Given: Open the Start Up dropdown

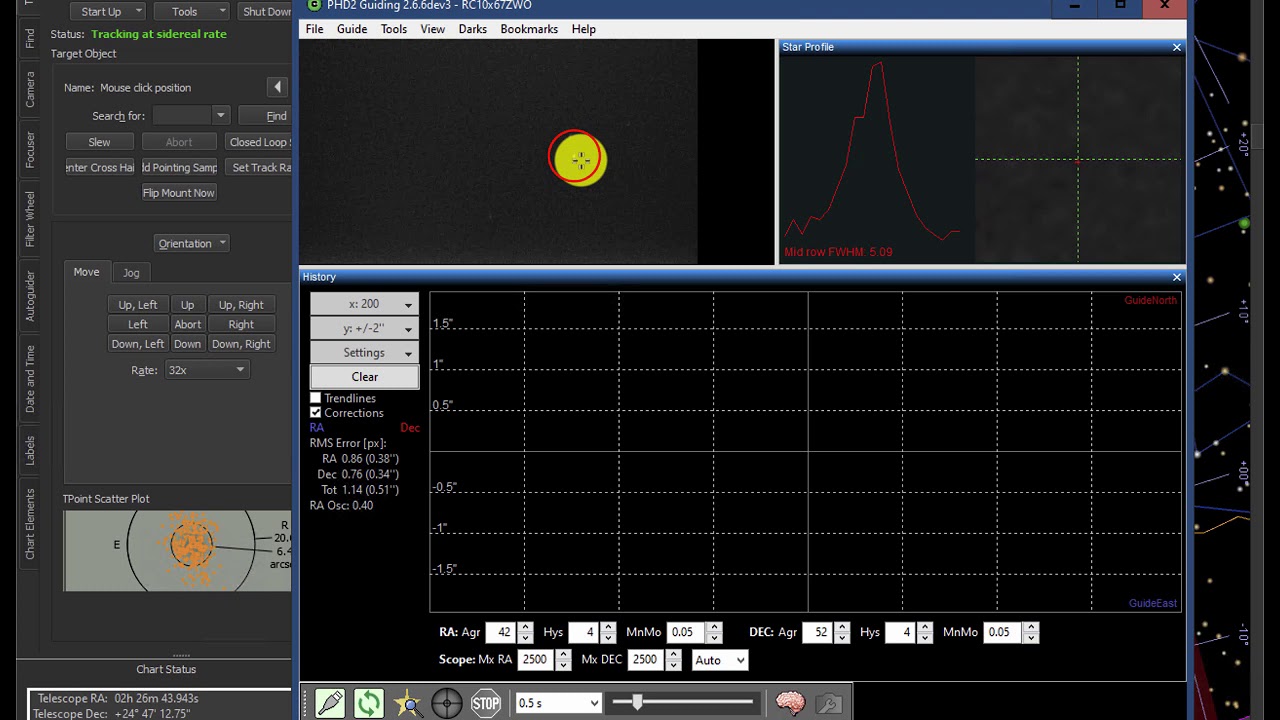Looking at the screenshot, I should (x=108, y=11).
